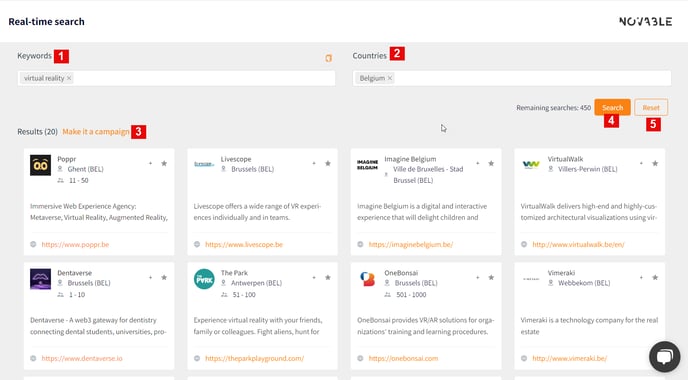The height and width of the screenshot is (380, 688).
Task: Star The Park company card
Action: click(x=328, y=277)
